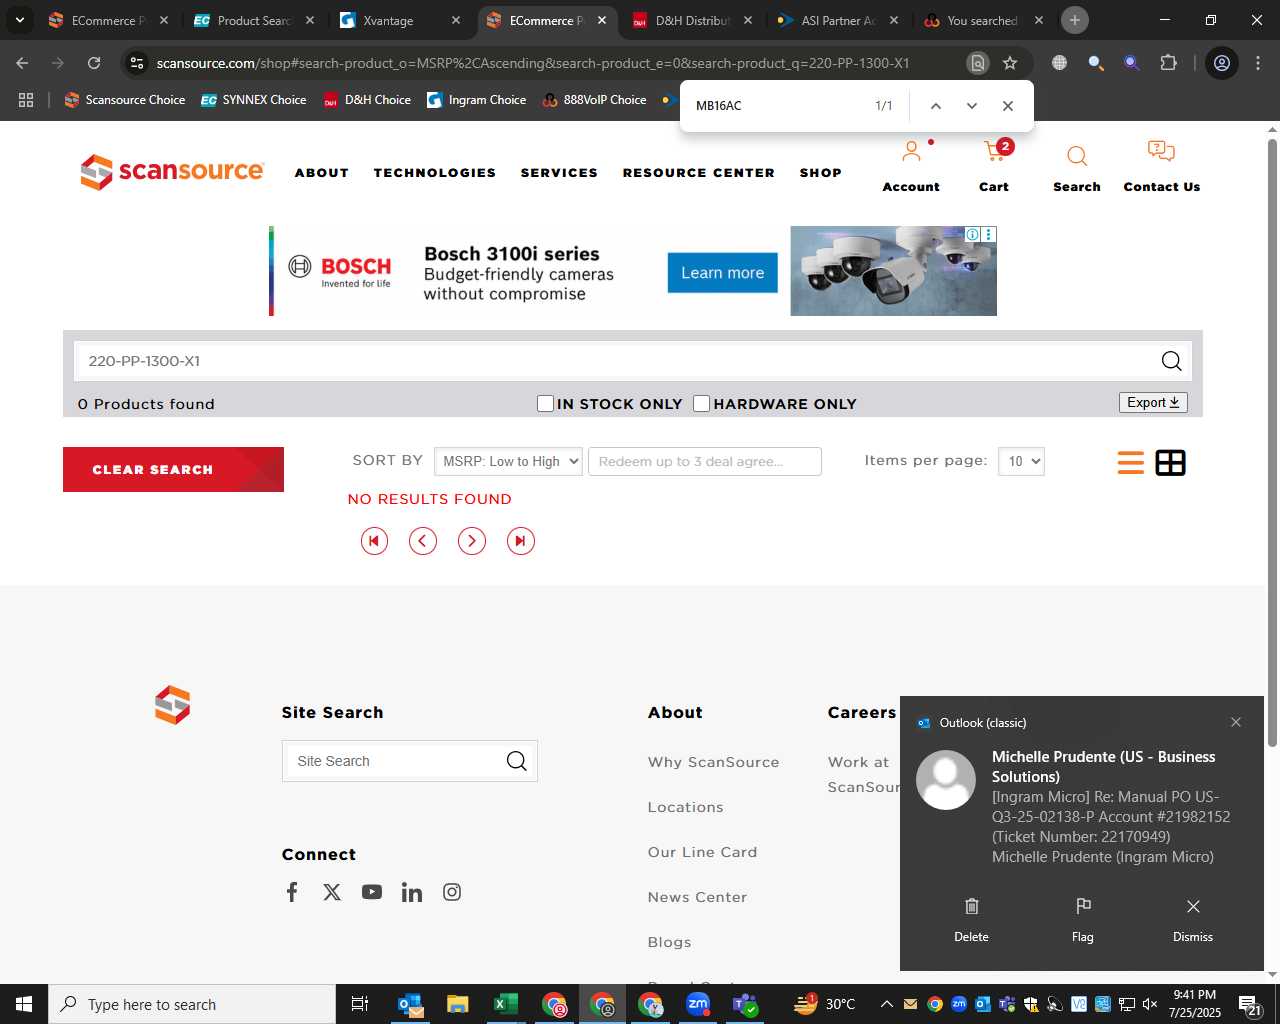Click the ScanSource logo in header
Screen dimensions: 1280x1024
172,172
